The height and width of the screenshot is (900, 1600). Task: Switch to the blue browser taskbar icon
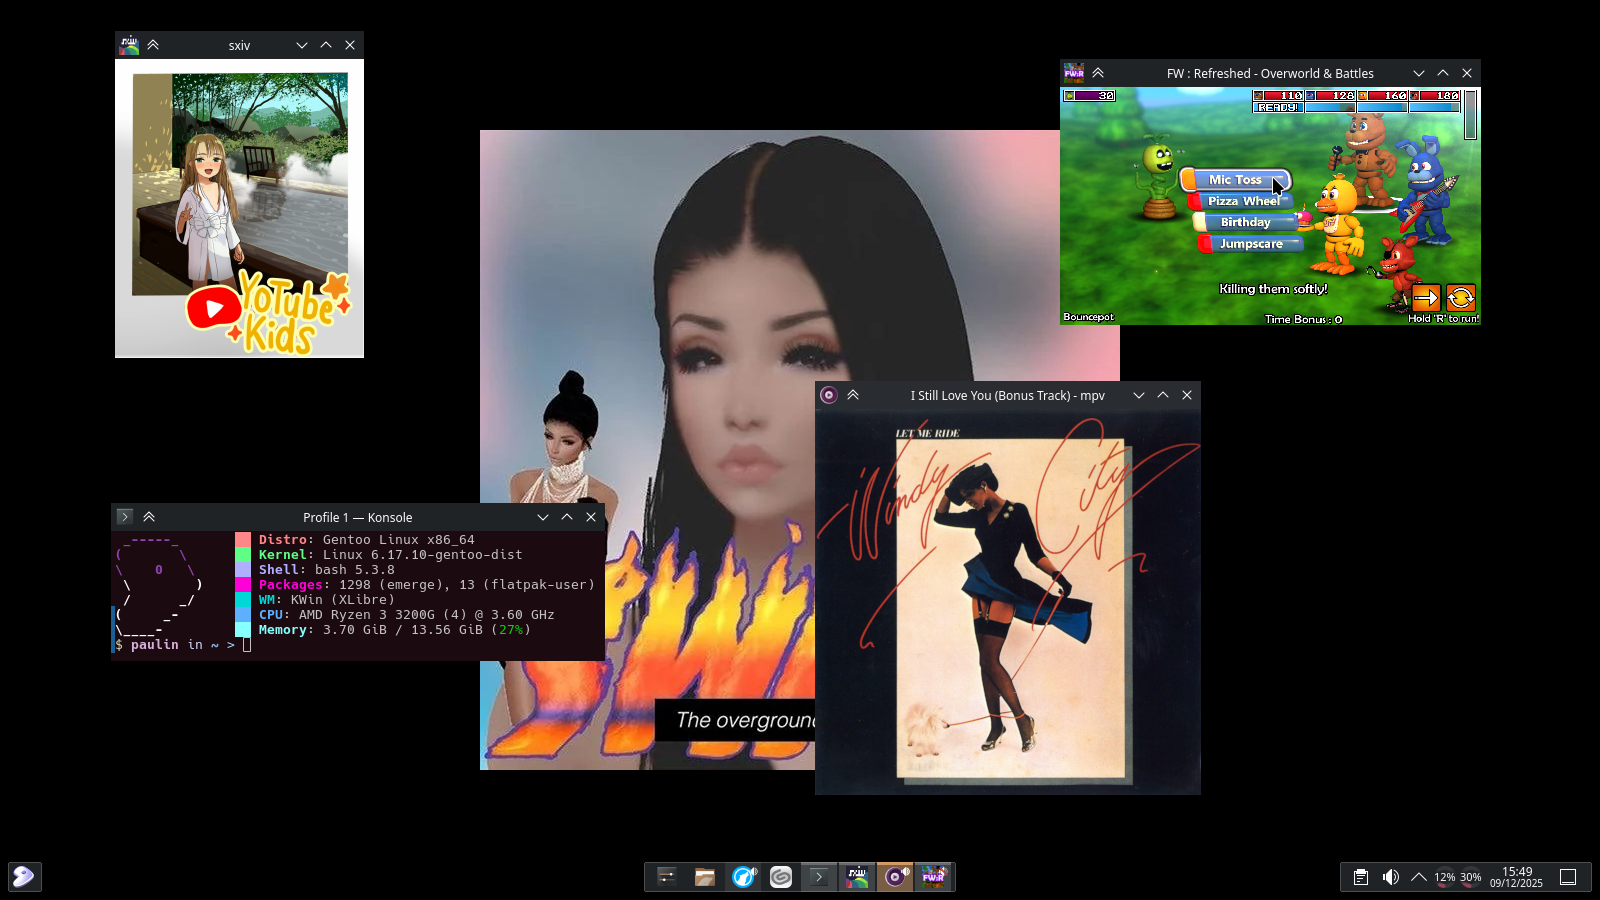coord(743,877)
